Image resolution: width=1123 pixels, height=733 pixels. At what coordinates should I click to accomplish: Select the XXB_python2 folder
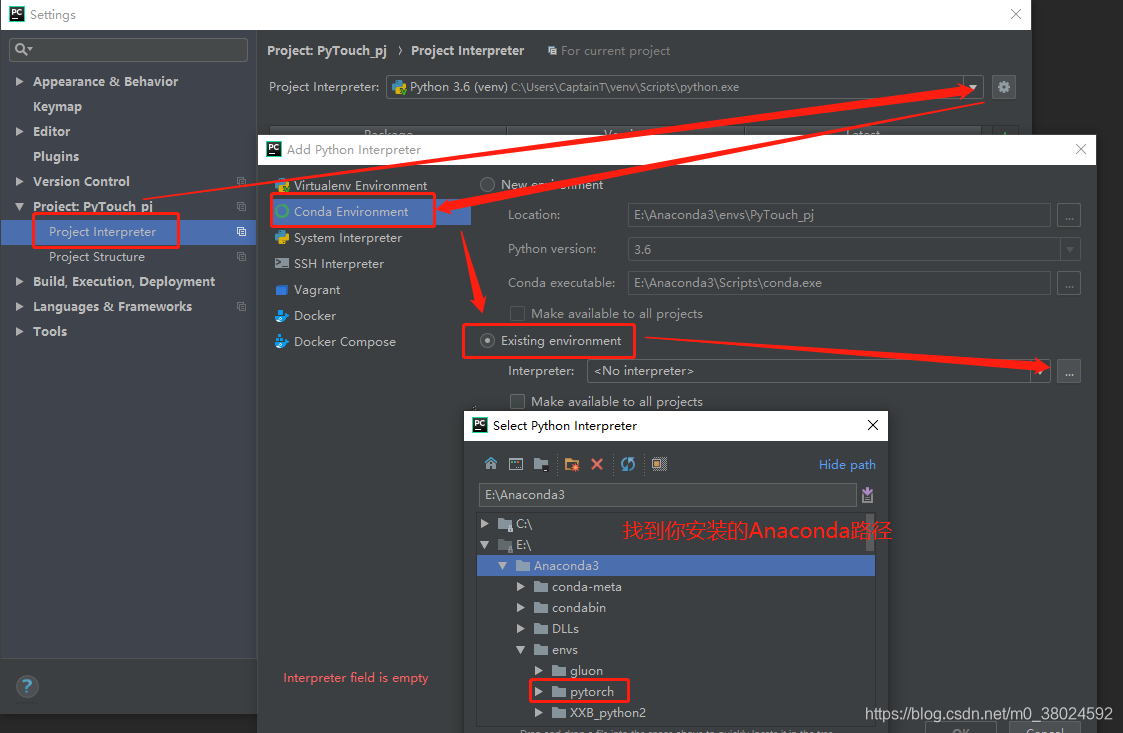click(x=607, y=713)
